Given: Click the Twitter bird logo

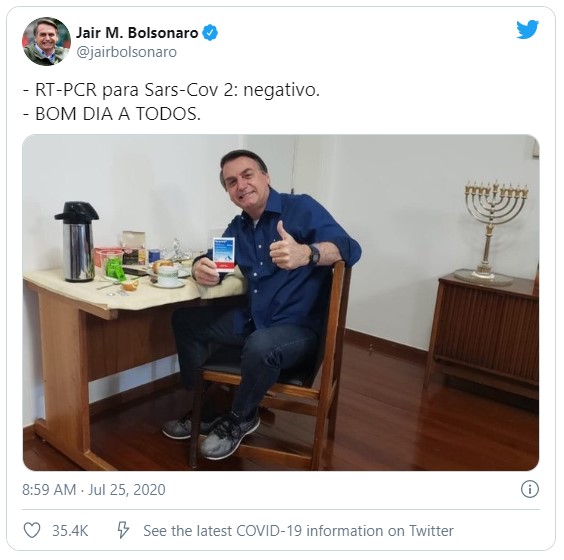Looking at the screenshot, I should [x=527, y=29].
